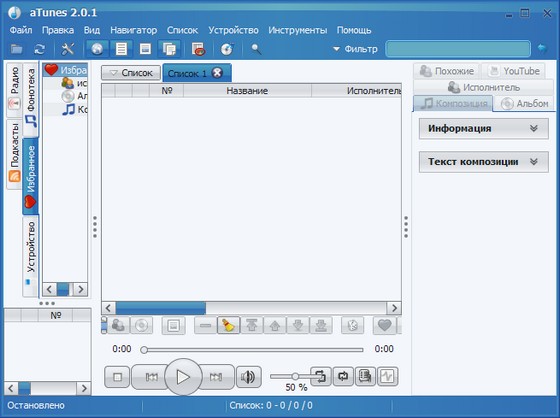Screen dimensions: 560x418
Task: Move selection up arrow button
Action: [275, 325]
